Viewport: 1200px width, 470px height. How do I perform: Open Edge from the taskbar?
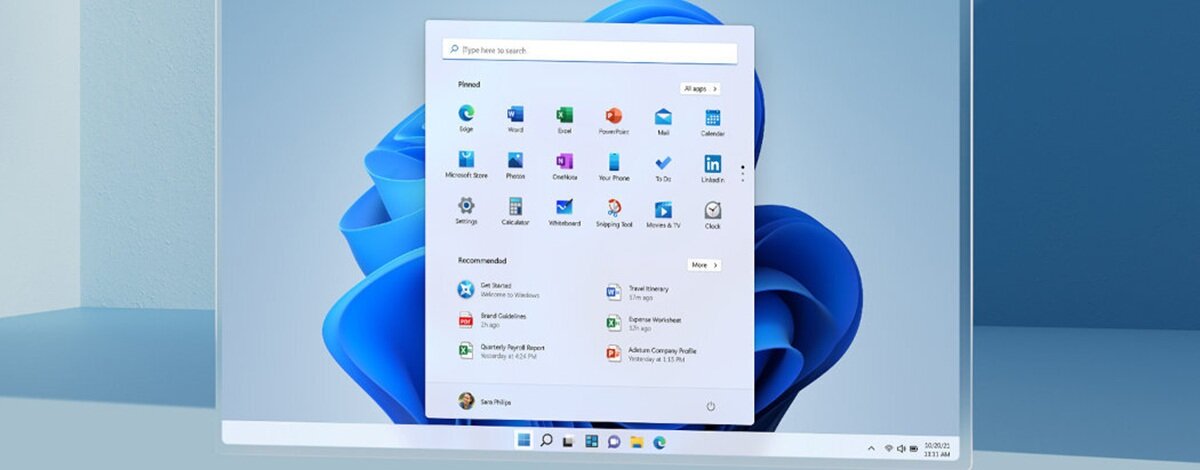click(659, 441)
